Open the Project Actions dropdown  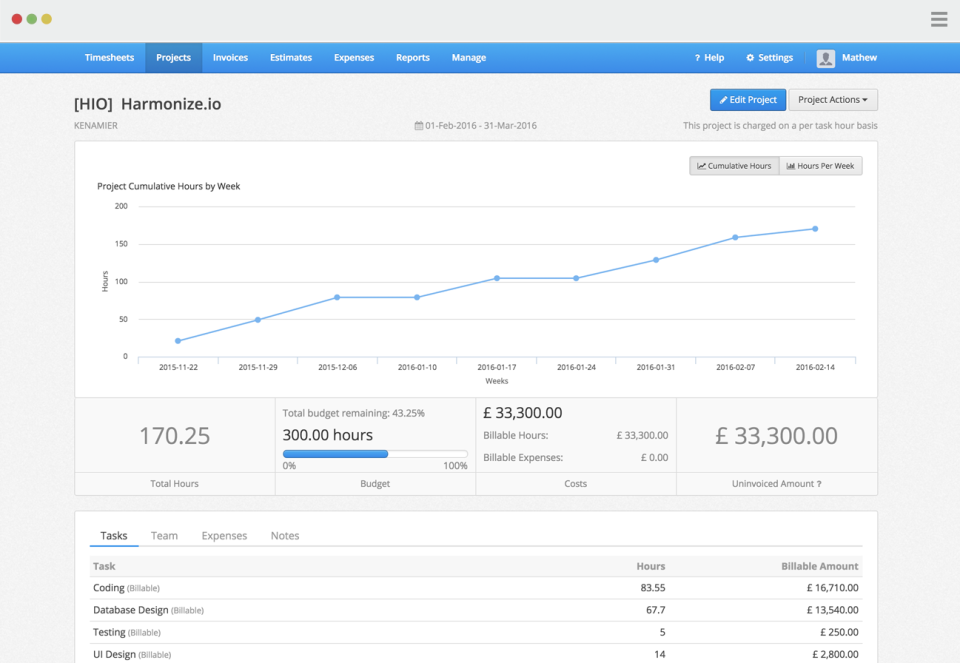pos(833,99)
